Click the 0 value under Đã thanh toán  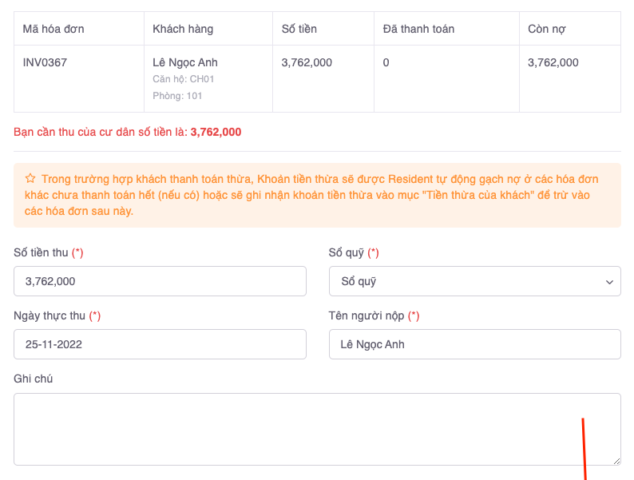[386, 62]
